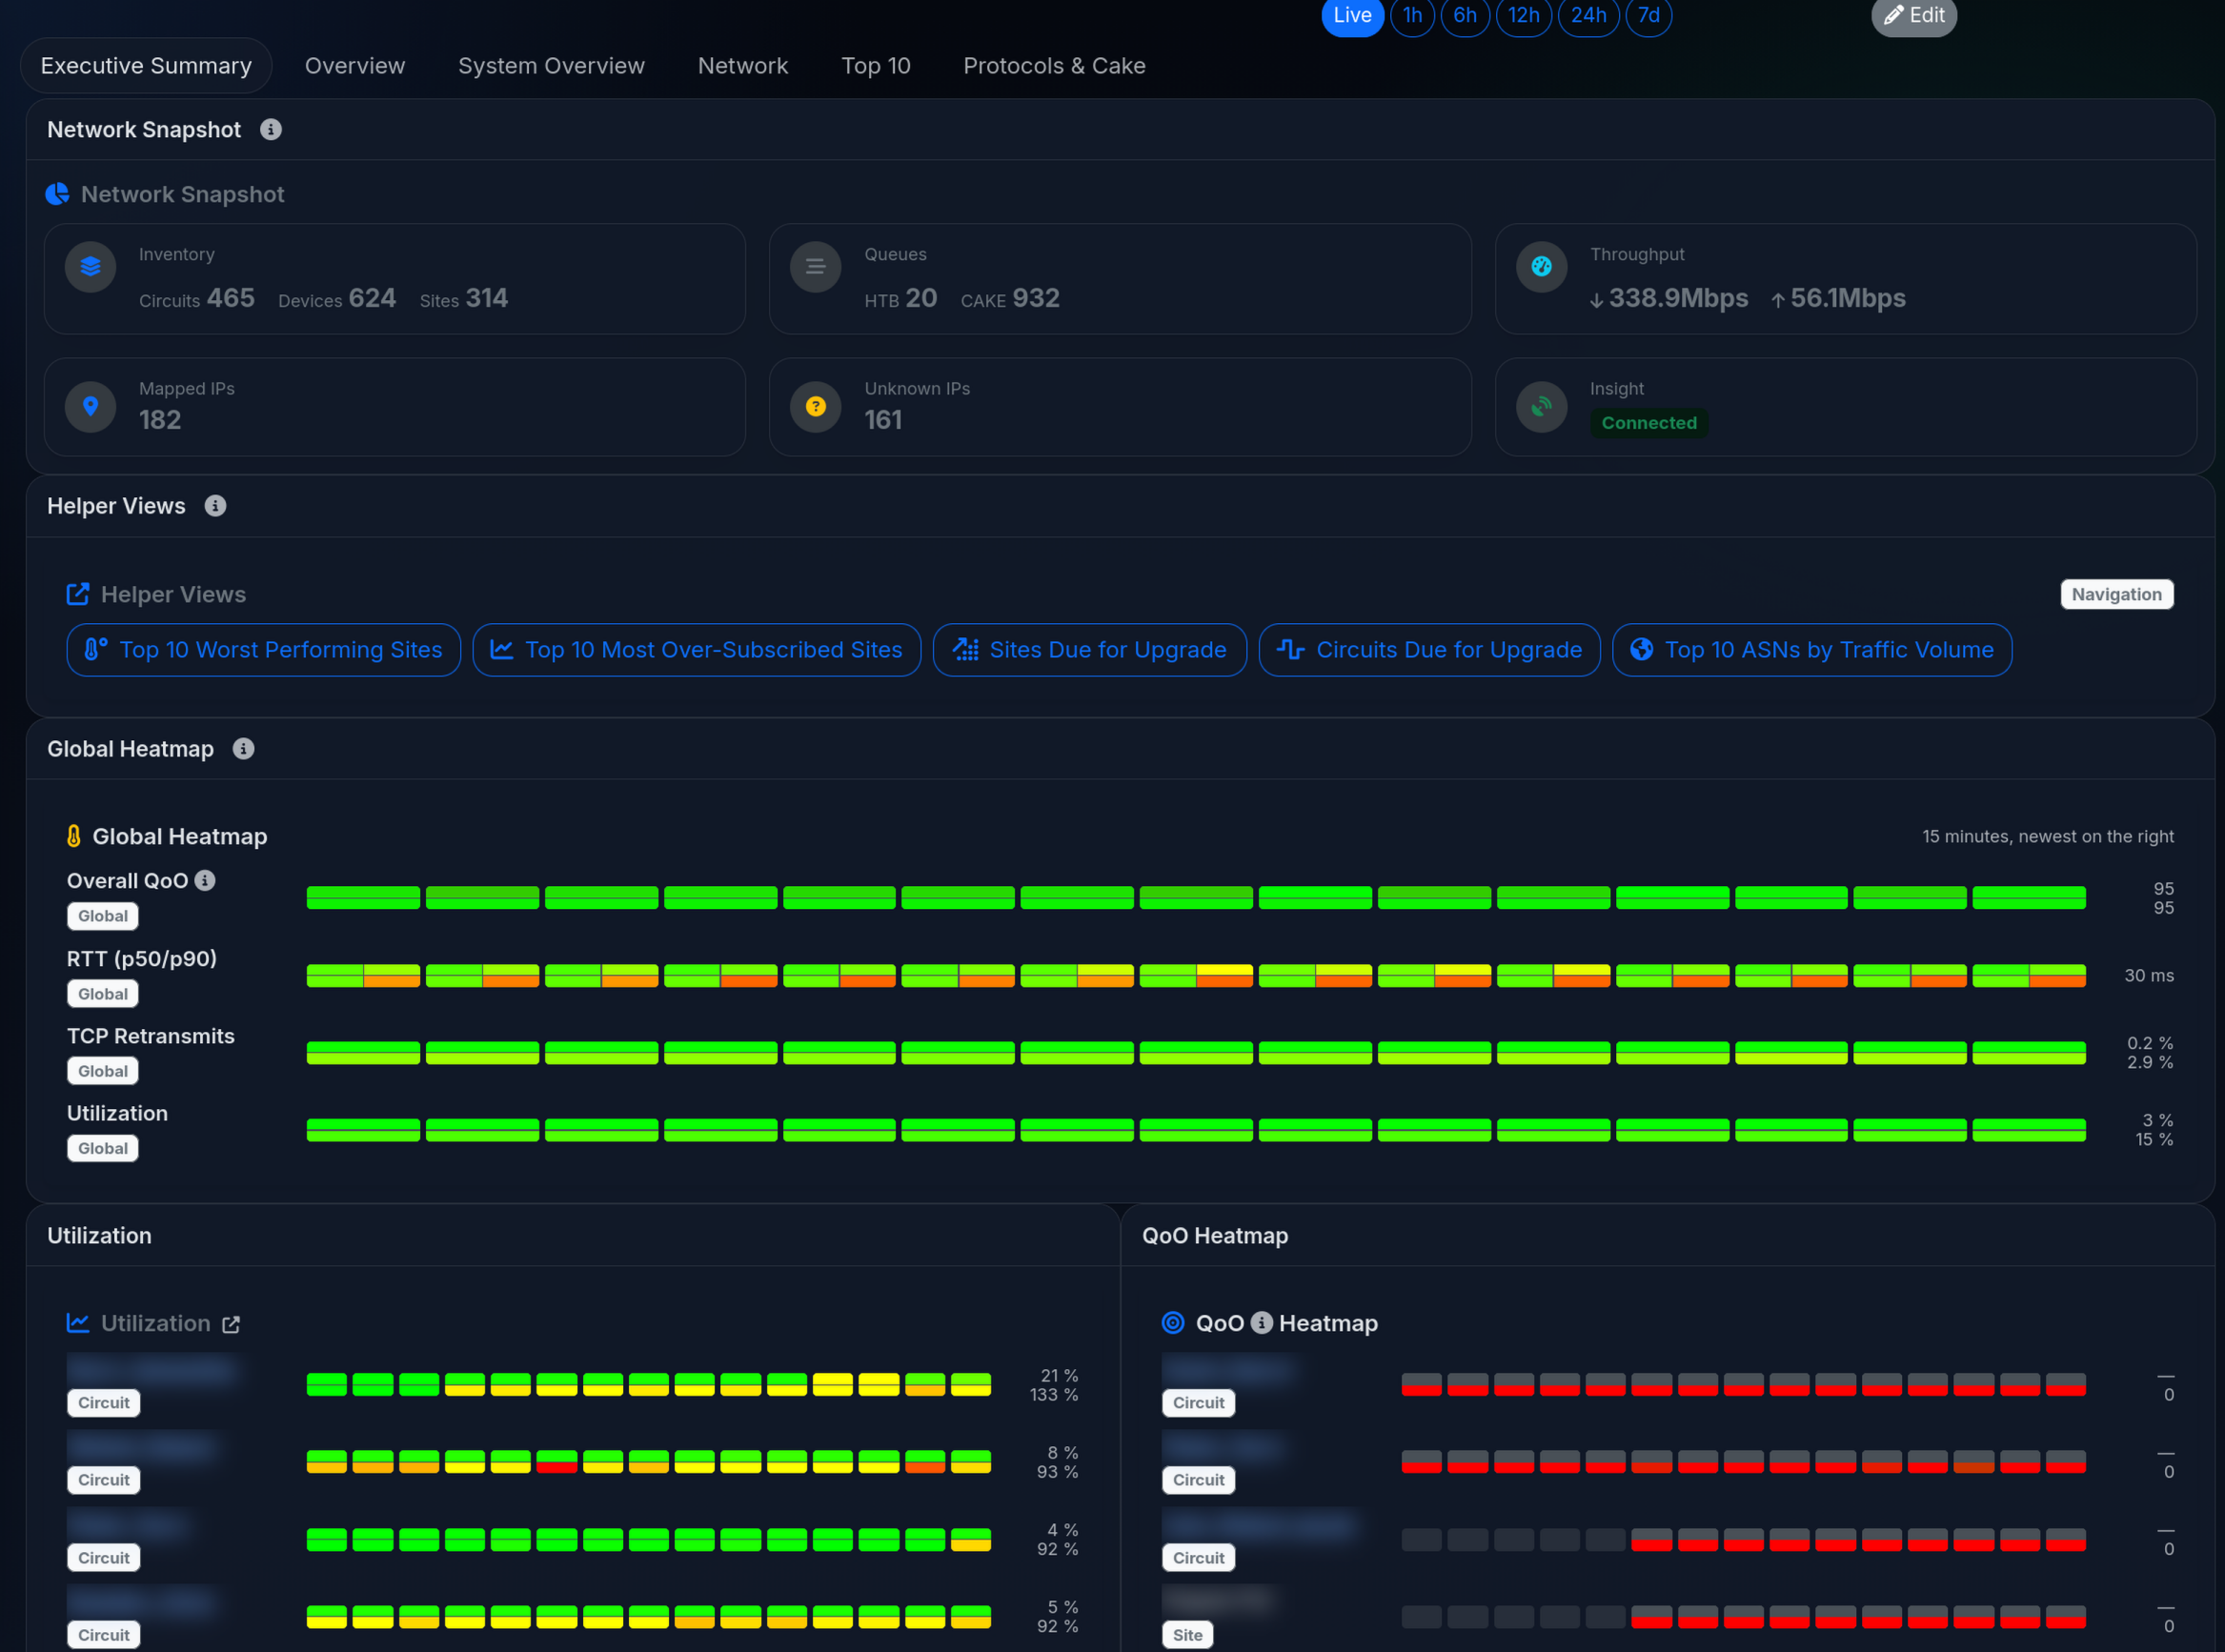Click the info icon beside Network Snapshot

(x=270, y=130)
